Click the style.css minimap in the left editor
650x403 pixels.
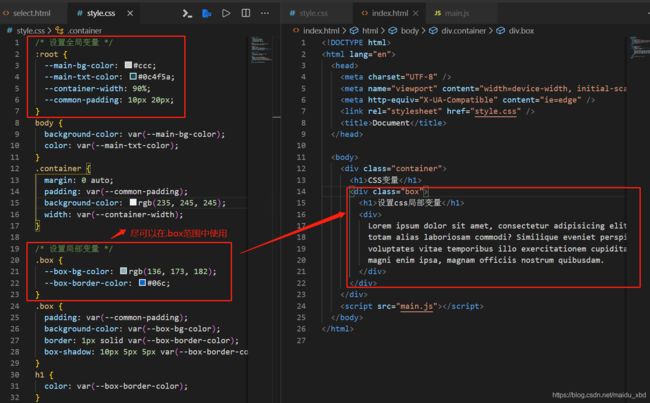click(261, 50)
